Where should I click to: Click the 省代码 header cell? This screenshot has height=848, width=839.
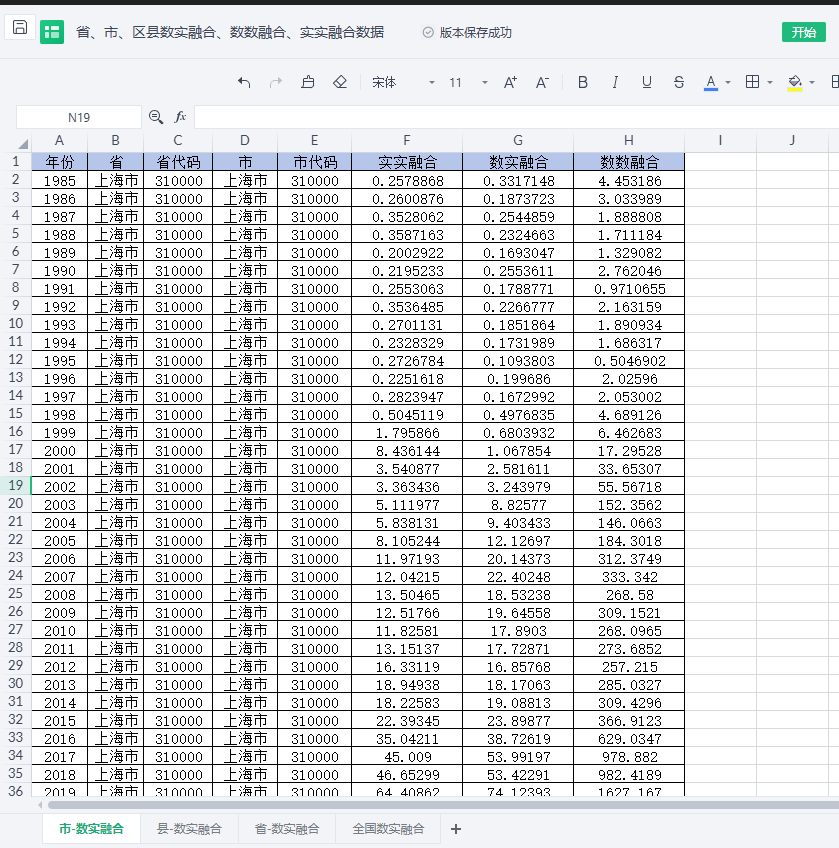pyautogui.click(x=178, y=162)
